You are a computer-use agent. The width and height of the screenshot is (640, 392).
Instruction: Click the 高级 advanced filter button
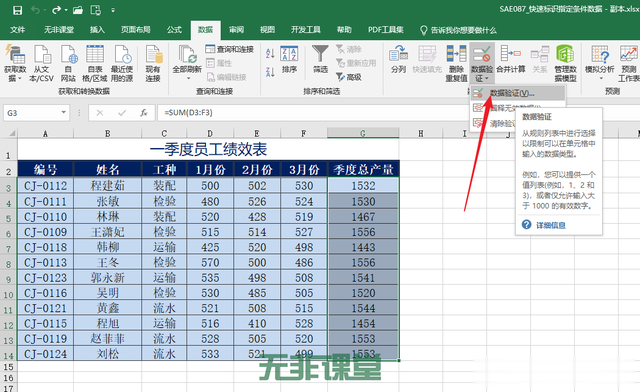(x=349, y=77)
